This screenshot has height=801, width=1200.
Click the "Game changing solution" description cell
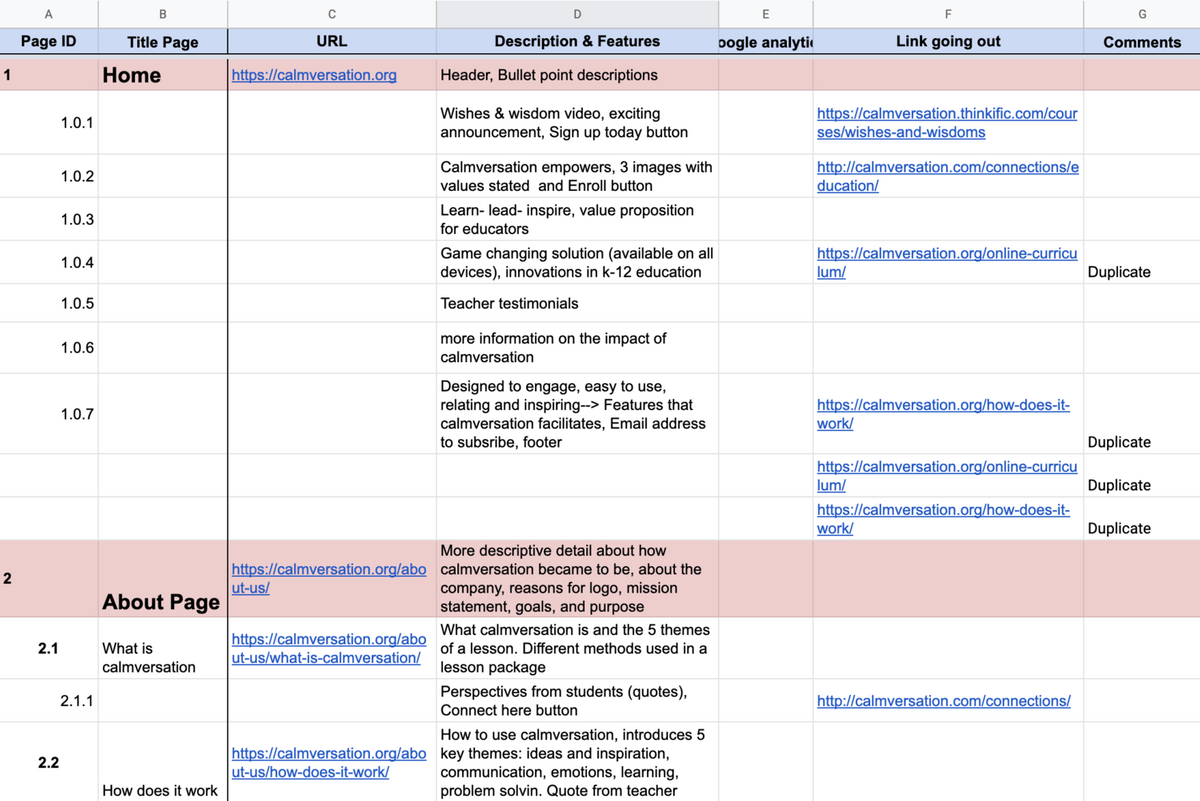(x=577, y=263)
